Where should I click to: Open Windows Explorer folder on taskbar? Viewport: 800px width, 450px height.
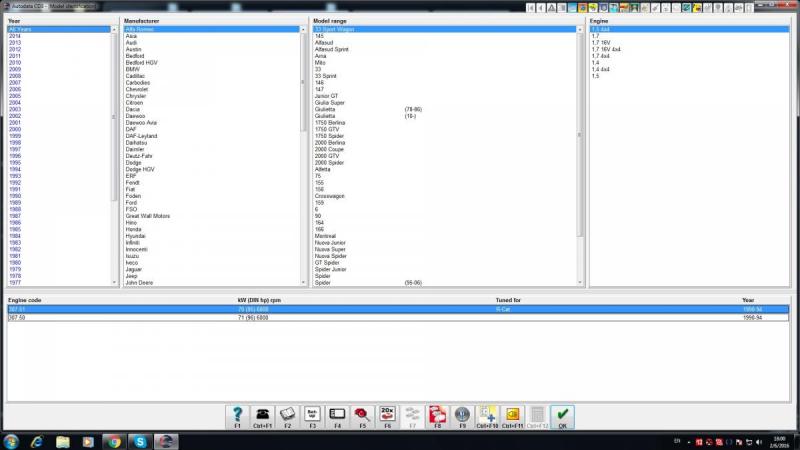(x=63, y=442)
